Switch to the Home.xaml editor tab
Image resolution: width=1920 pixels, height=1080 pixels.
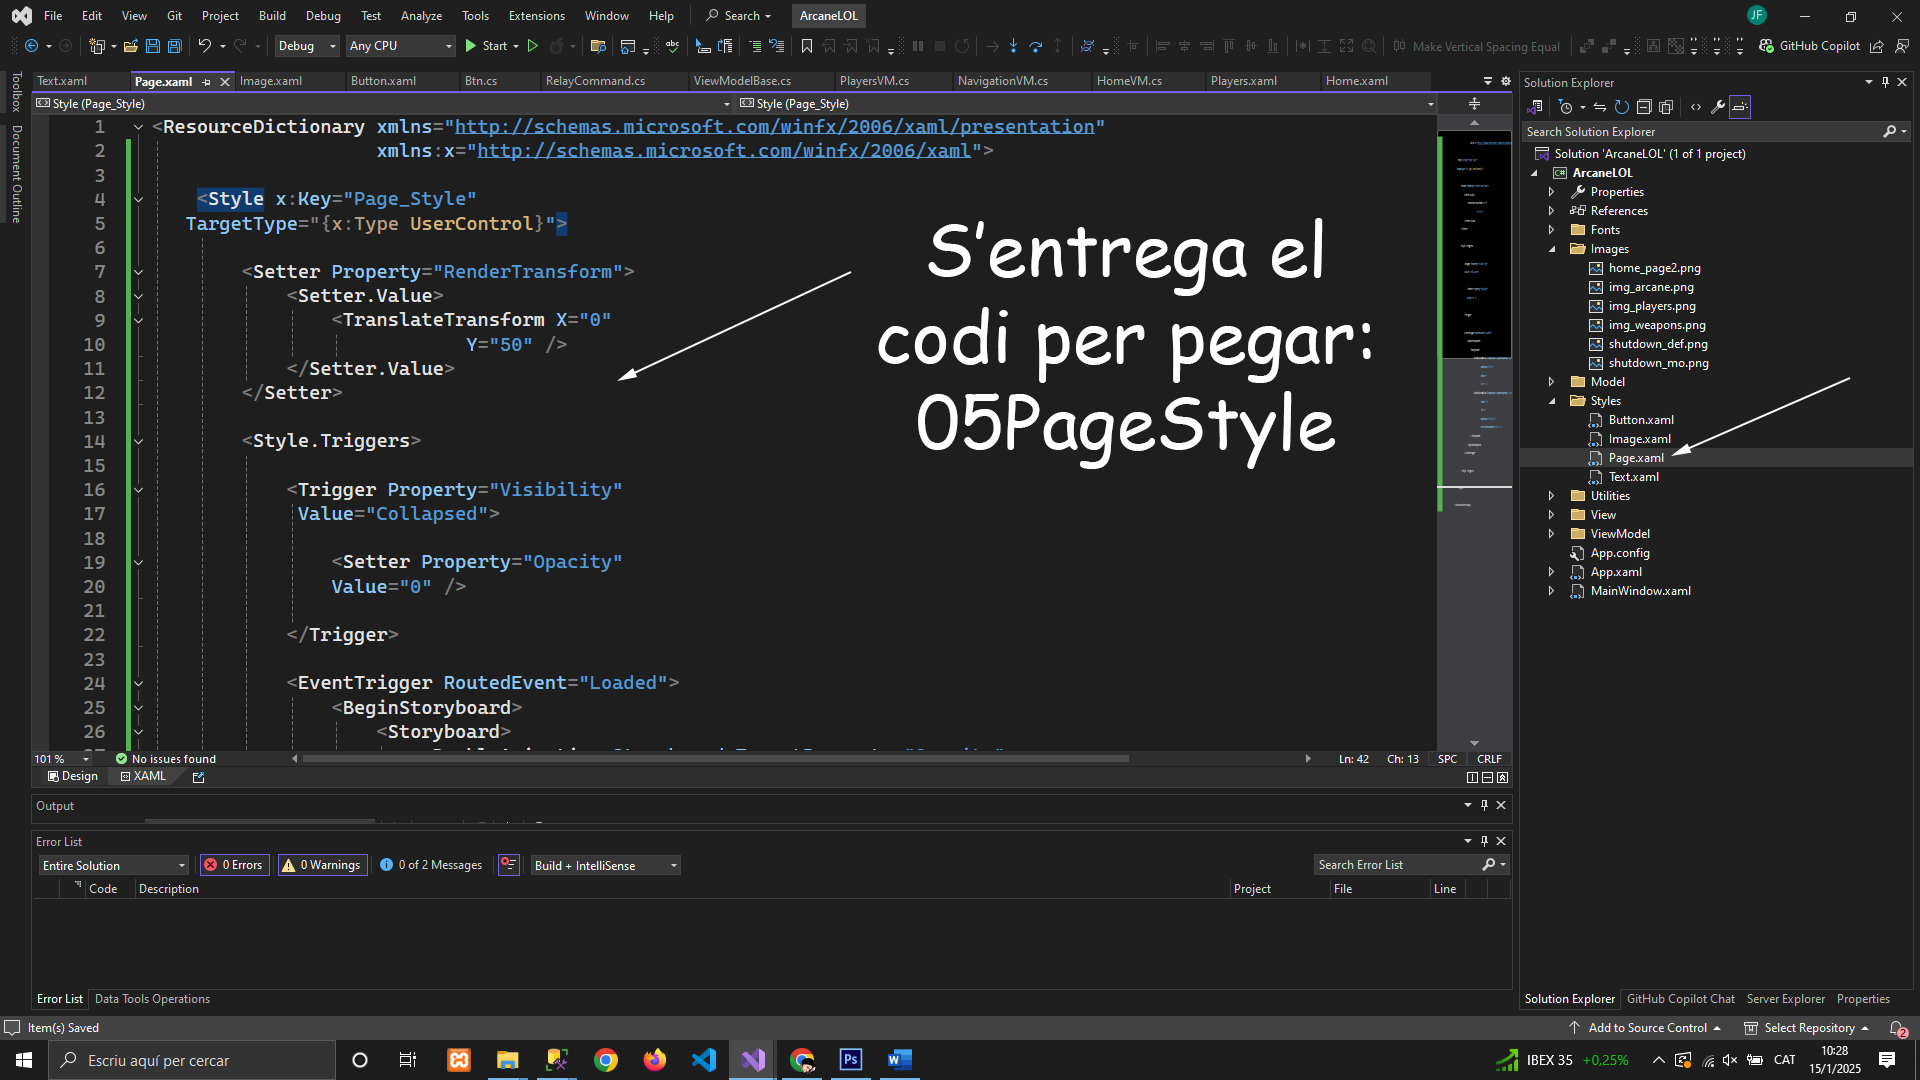click(x=1356, y=81)
